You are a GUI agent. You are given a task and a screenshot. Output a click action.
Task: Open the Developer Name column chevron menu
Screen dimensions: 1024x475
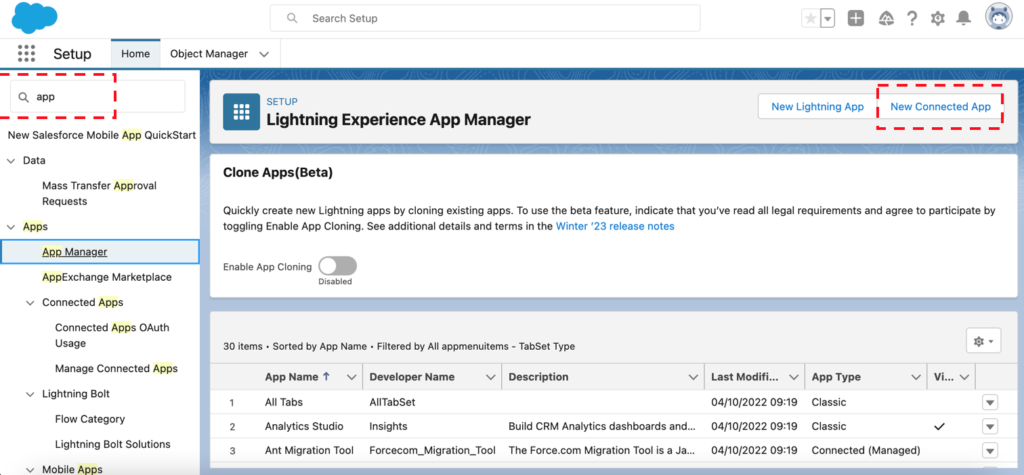click(x=490, y=378)
